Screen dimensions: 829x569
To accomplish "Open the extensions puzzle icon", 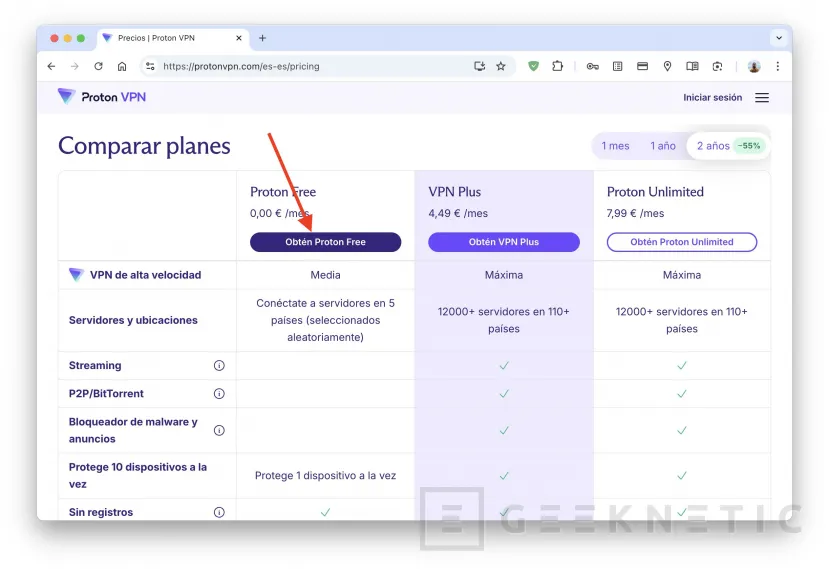I will pyautogui.click(x=557, y=66).
